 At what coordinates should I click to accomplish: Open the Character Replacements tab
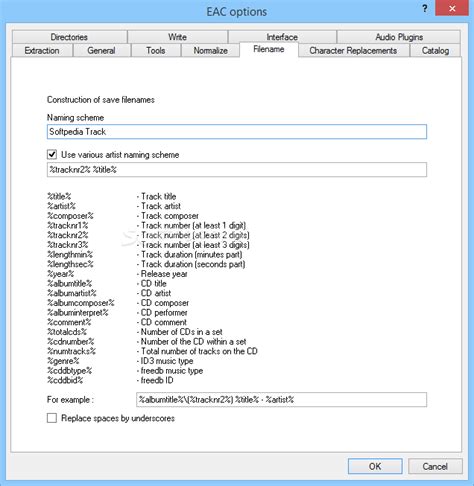pyautogui.click(x=353, y=51)
